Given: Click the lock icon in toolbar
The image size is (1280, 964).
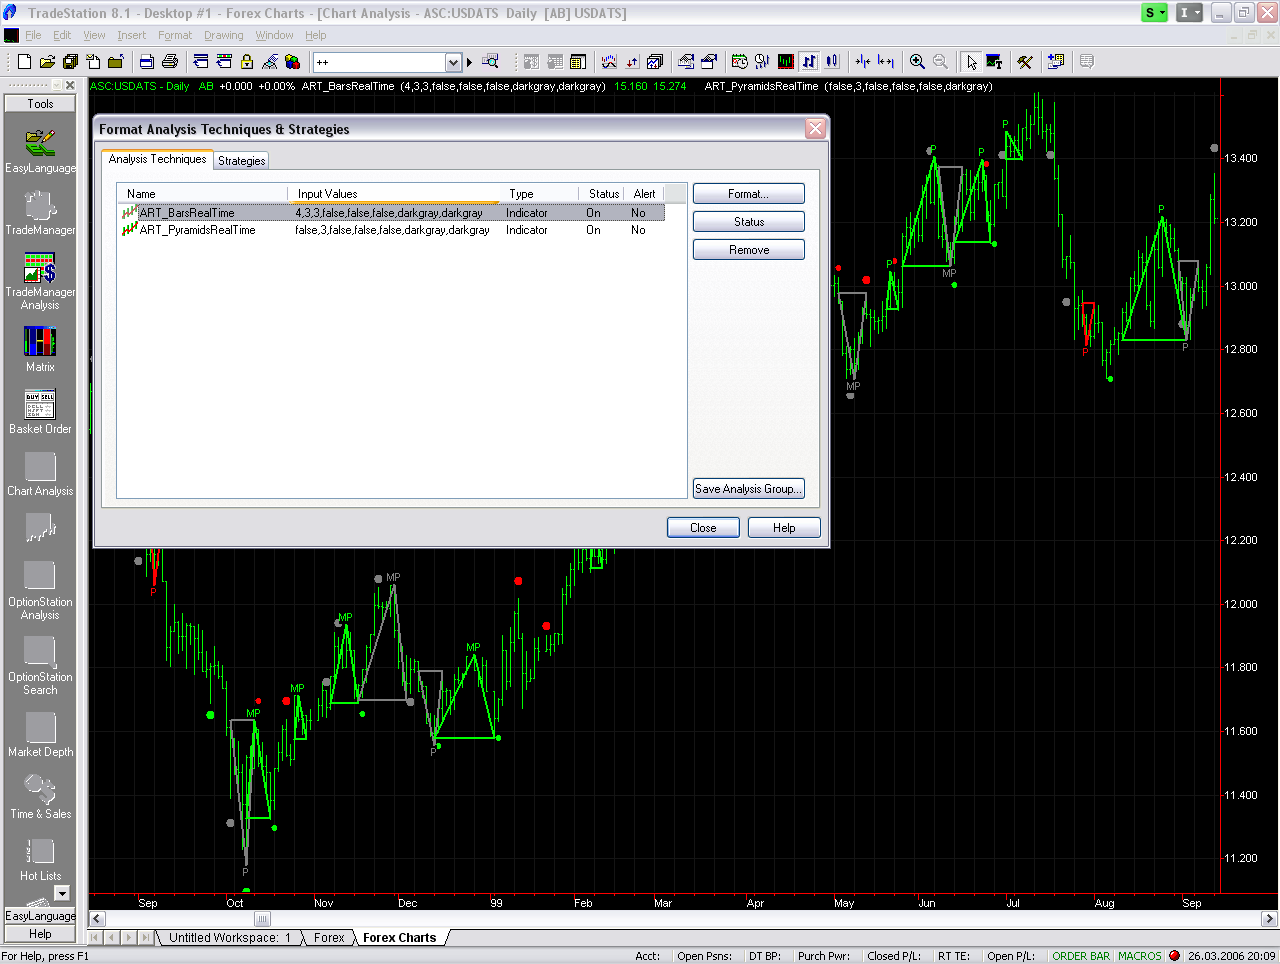Looking at the screenshot, I should [x=247, y=62].
